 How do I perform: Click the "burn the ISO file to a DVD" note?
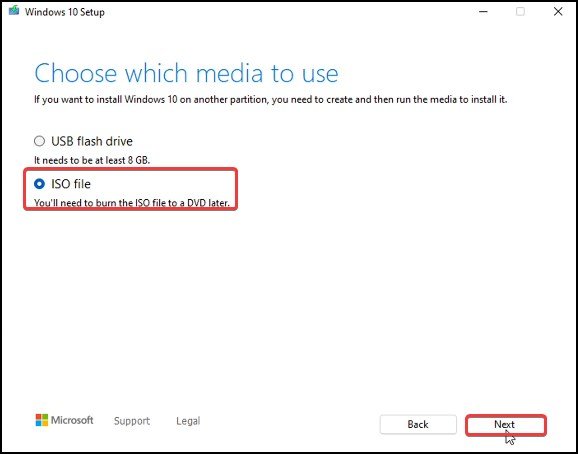tap(132, 203)
